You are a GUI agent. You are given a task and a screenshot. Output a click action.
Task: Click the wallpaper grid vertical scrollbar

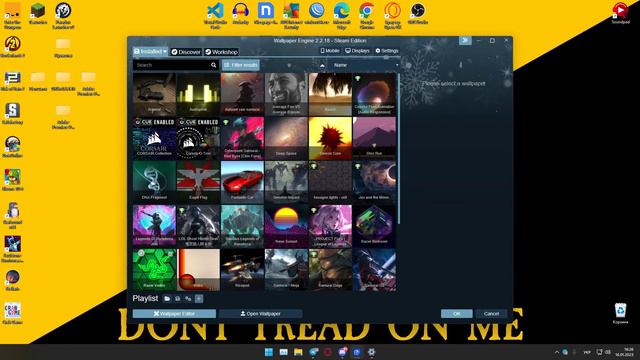pos(399,149)
